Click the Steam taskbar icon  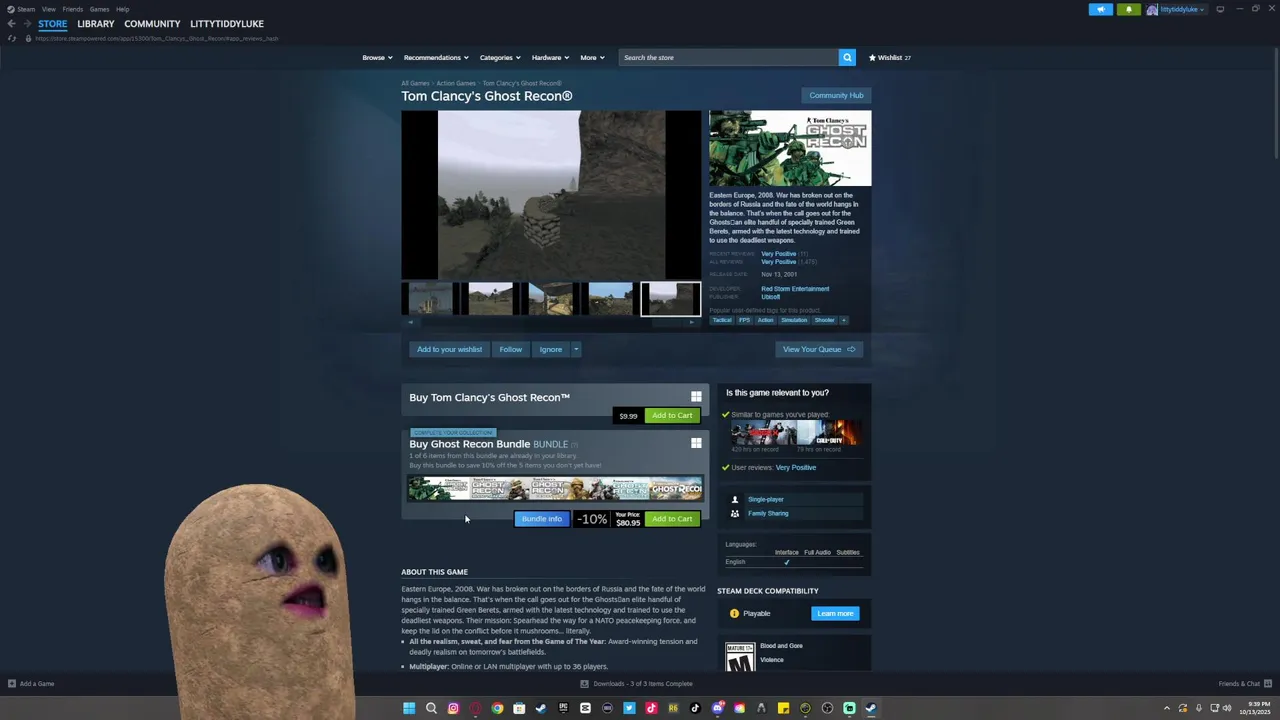pos(871,708)
